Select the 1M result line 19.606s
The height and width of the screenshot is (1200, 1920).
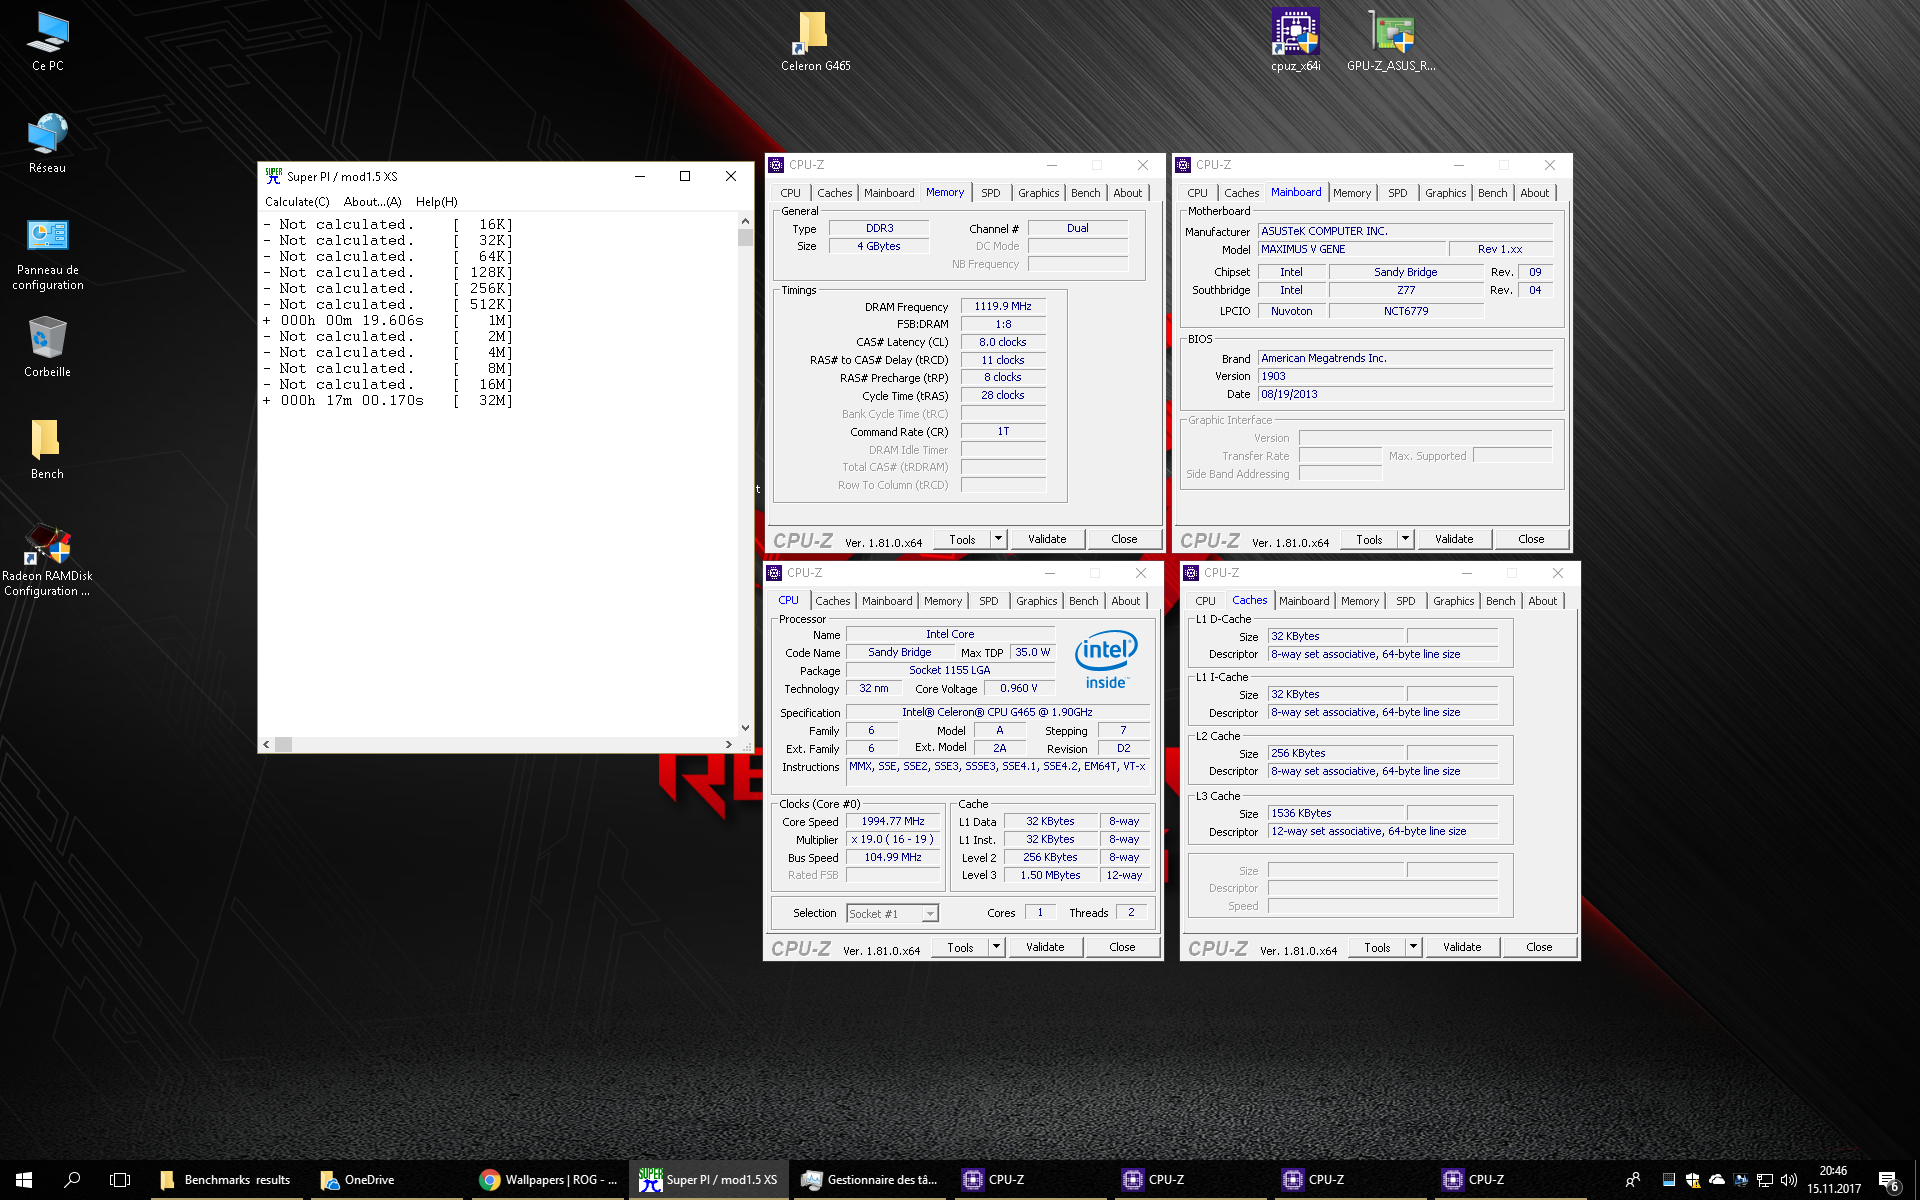pyautogui.click(x=388, y=321)
